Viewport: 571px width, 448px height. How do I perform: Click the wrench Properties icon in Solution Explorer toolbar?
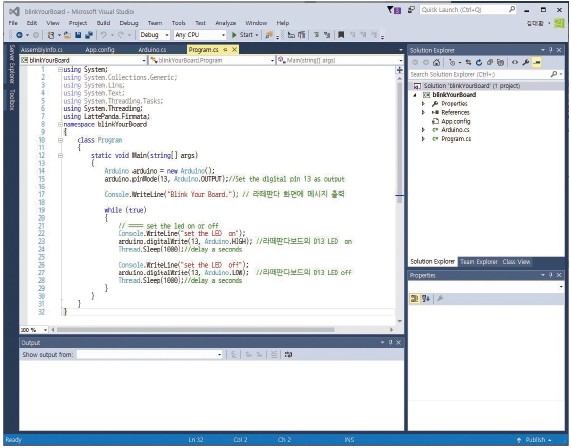(525, 63)
